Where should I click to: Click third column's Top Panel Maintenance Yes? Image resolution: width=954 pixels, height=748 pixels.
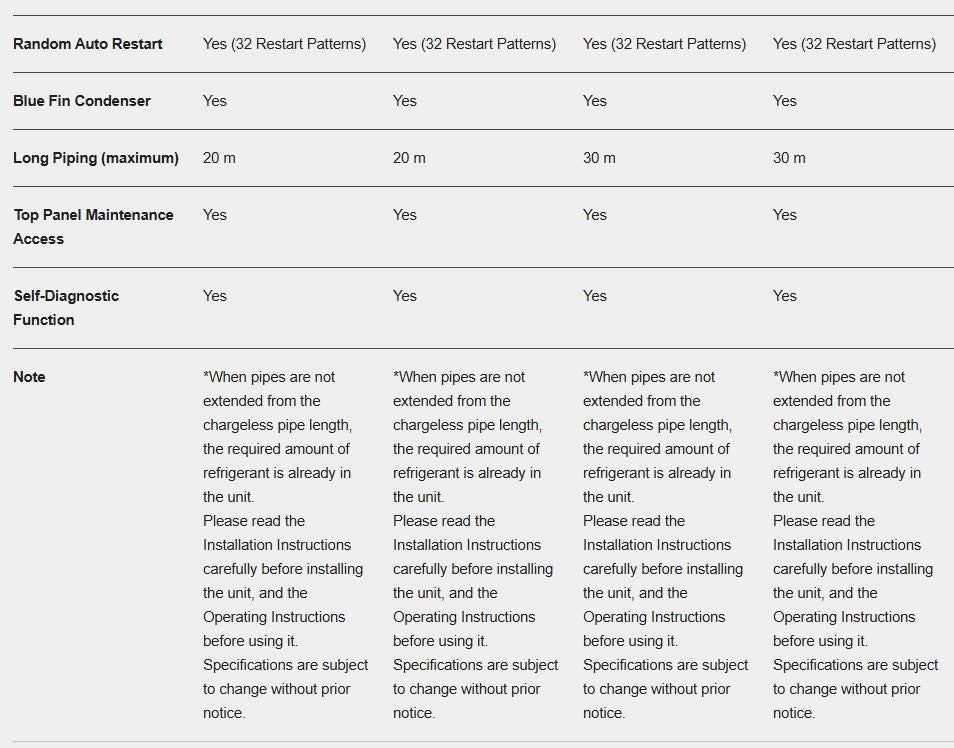594,215
